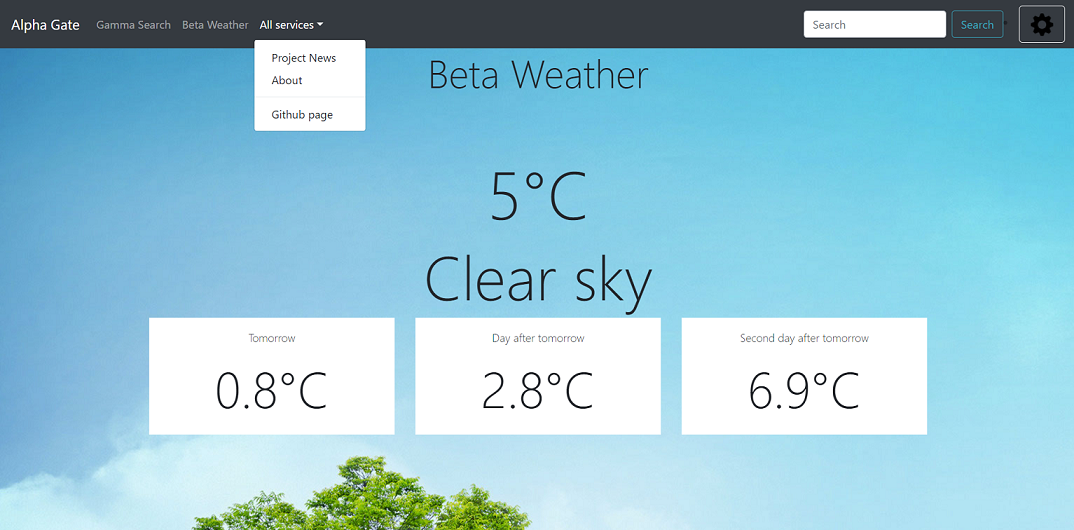Click the Clear sky condition text
Screen dimensions: 1074x530
tap(538, 281)
